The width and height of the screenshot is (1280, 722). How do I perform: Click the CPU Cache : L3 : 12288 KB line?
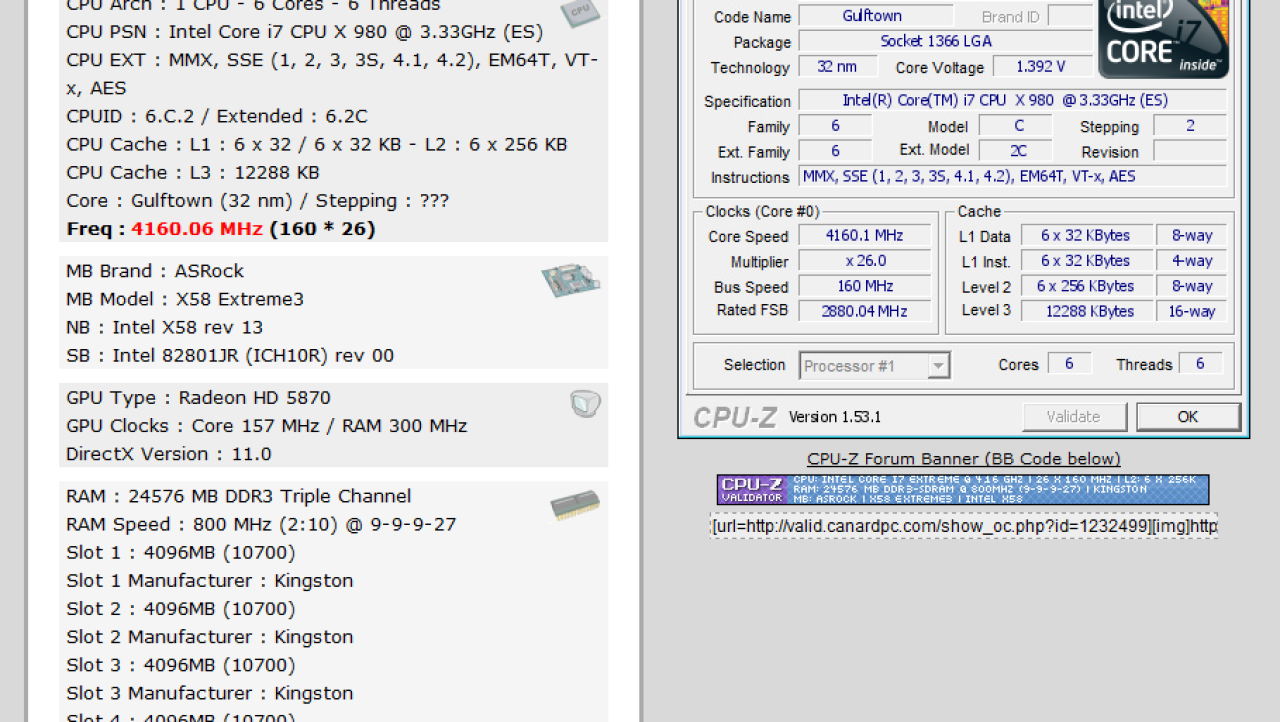[193, 172]
